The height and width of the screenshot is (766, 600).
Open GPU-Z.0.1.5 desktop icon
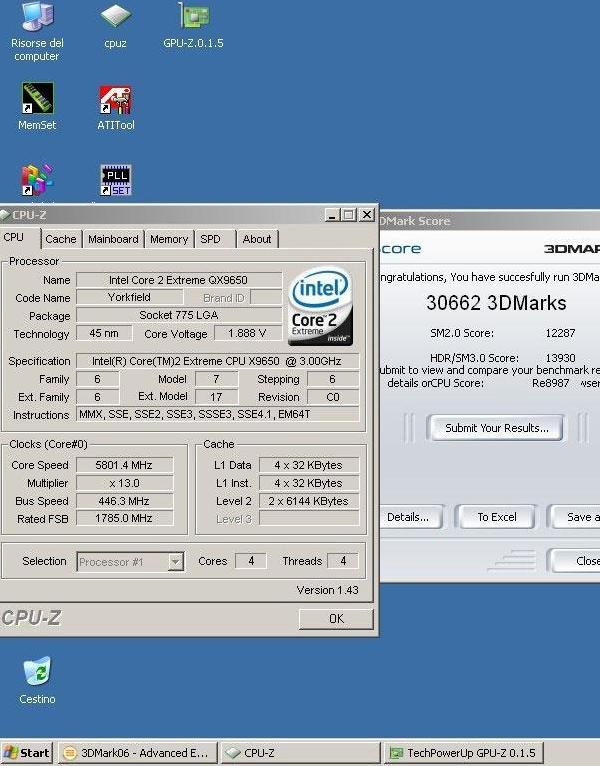[193, 24]
